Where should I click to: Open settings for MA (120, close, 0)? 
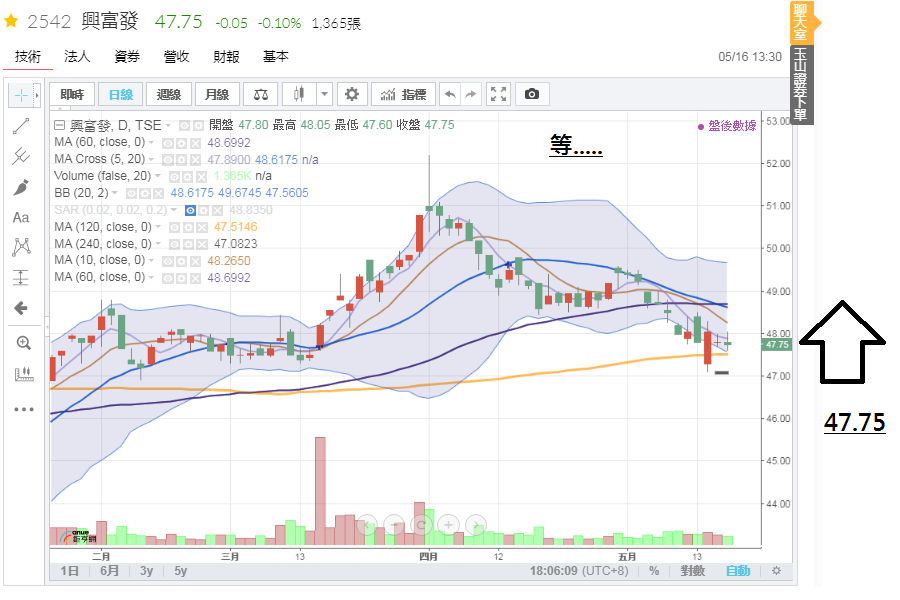[188, 227]
